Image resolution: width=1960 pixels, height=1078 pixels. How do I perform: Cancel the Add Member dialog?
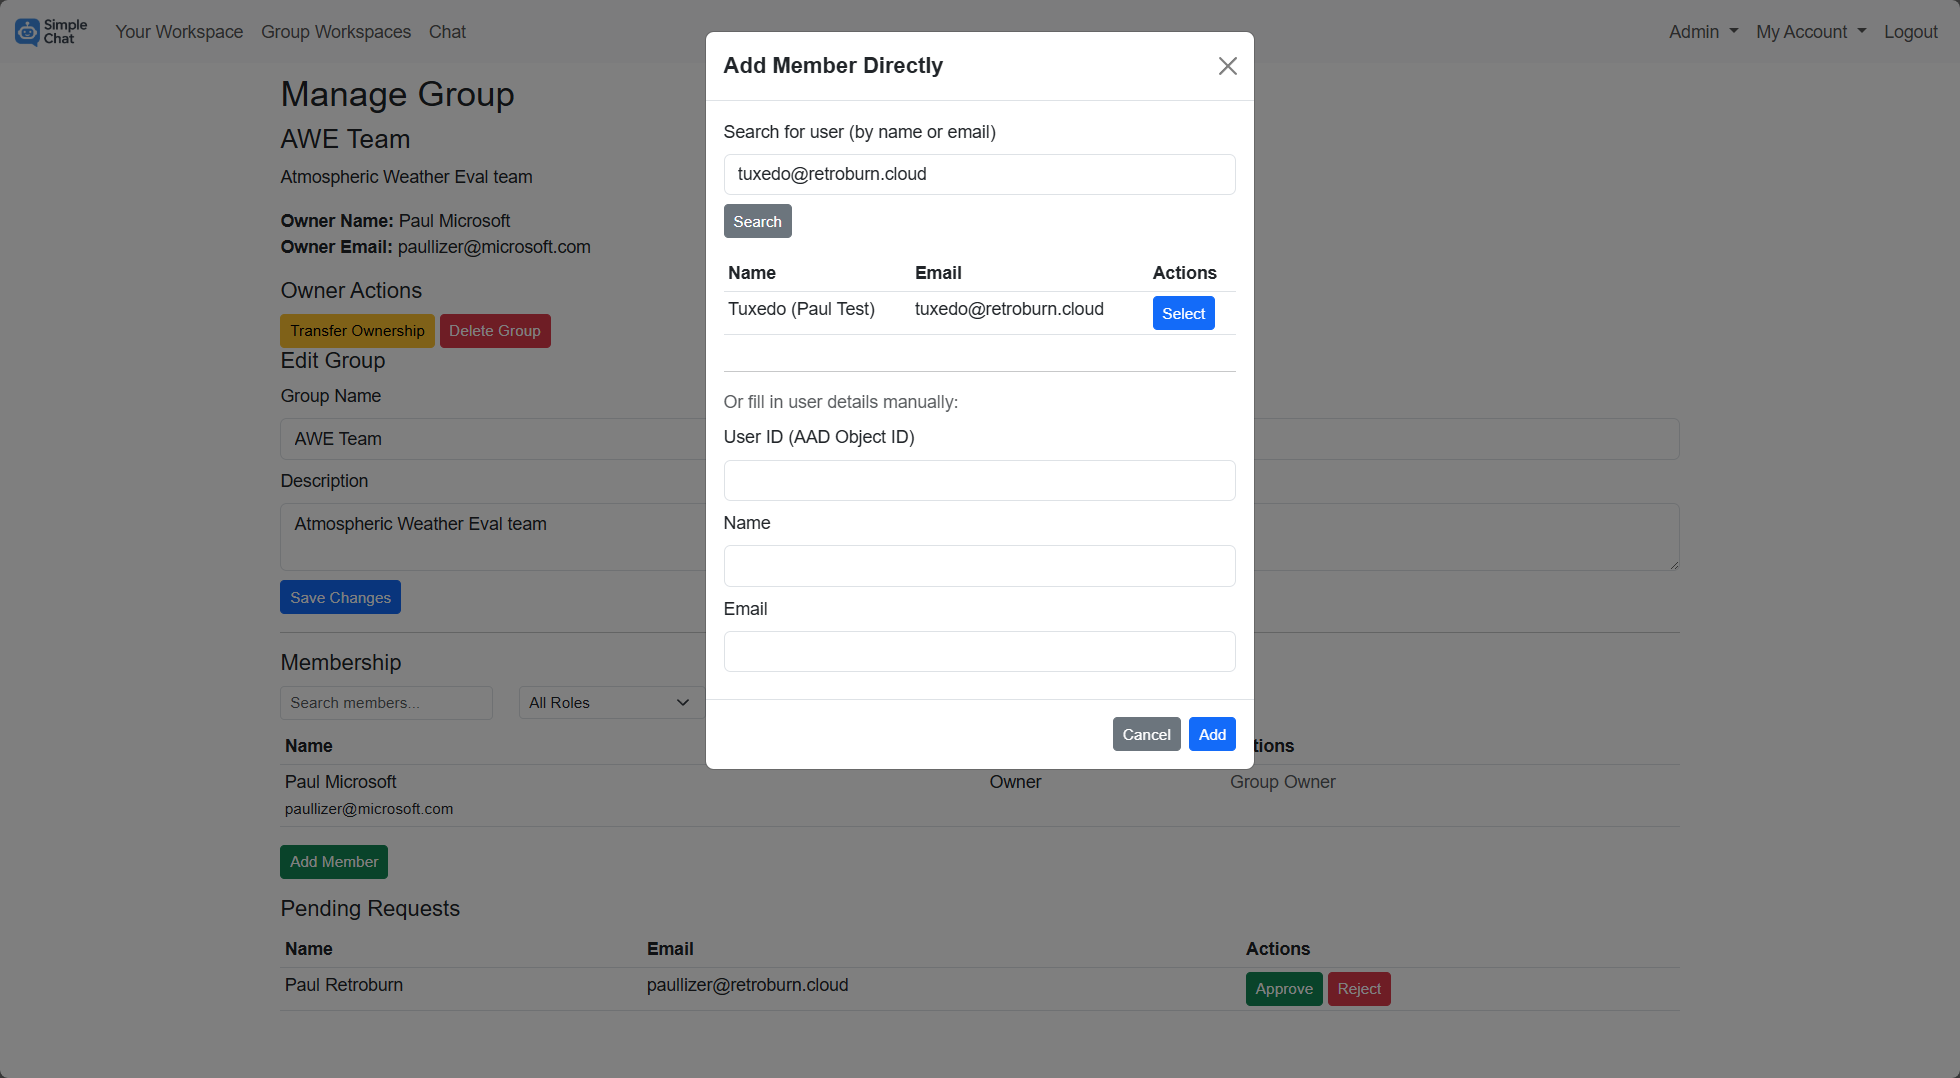pyautogui.click(x=1146, y=734)
